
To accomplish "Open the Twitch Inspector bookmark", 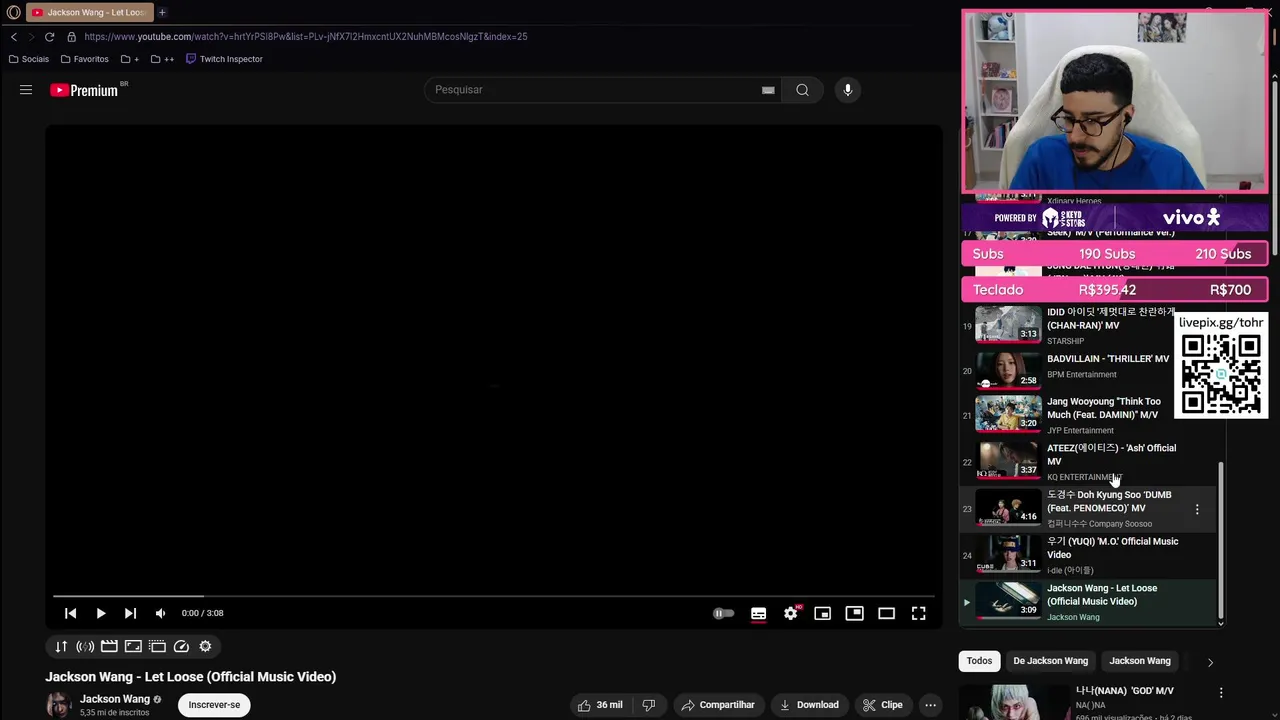I will [224, 59].
